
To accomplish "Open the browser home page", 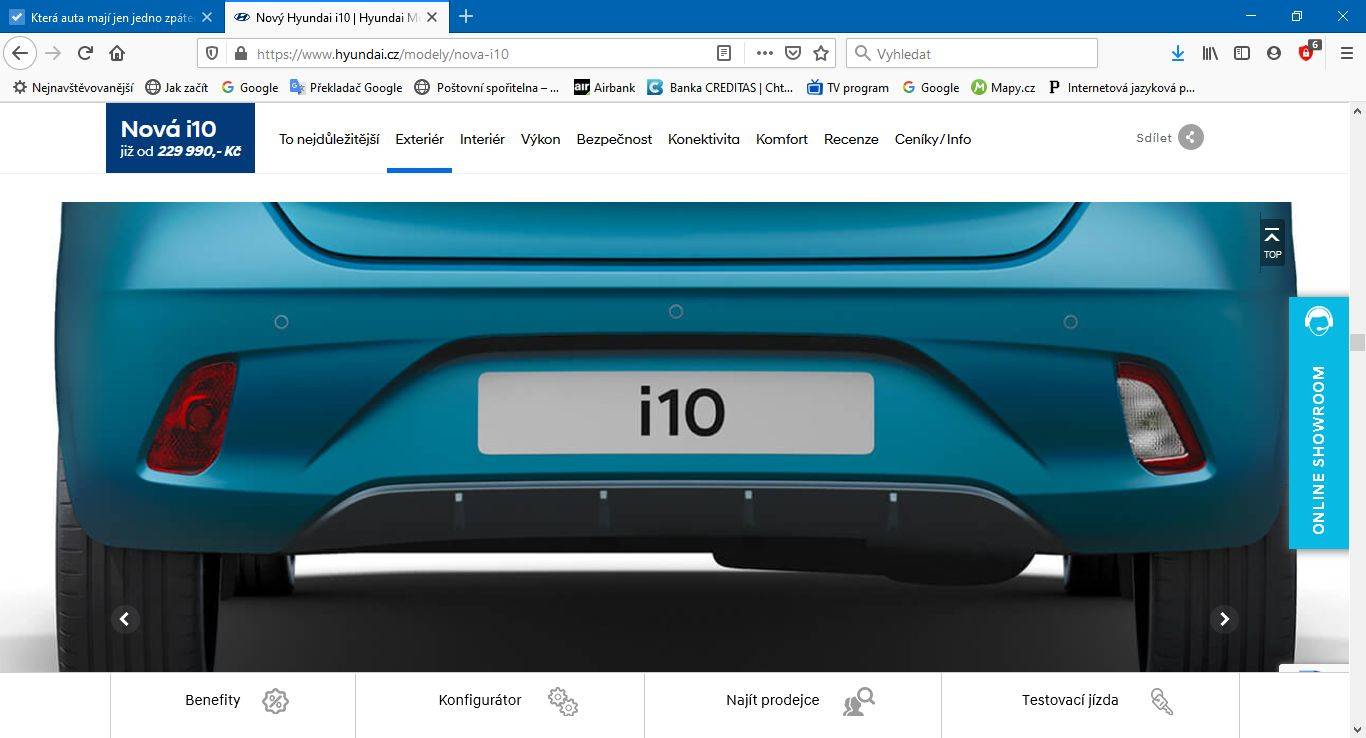I will point(117,54).
